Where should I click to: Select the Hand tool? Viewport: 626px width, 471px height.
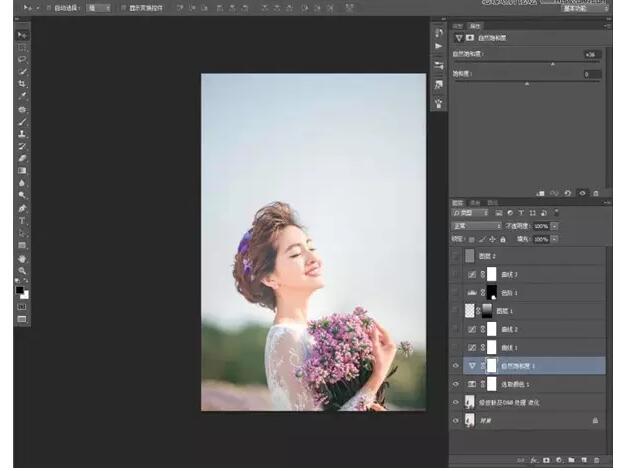(22, 258)
